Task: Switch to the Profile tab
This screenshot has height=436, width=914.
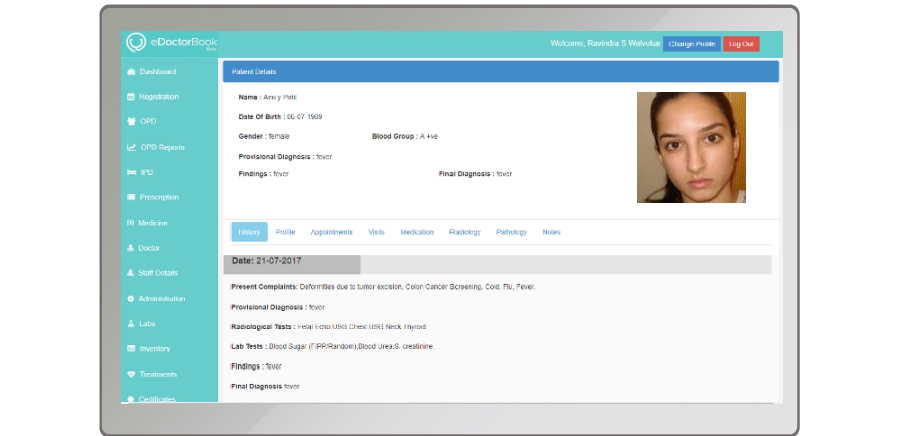Action: (x=285, y=232)
